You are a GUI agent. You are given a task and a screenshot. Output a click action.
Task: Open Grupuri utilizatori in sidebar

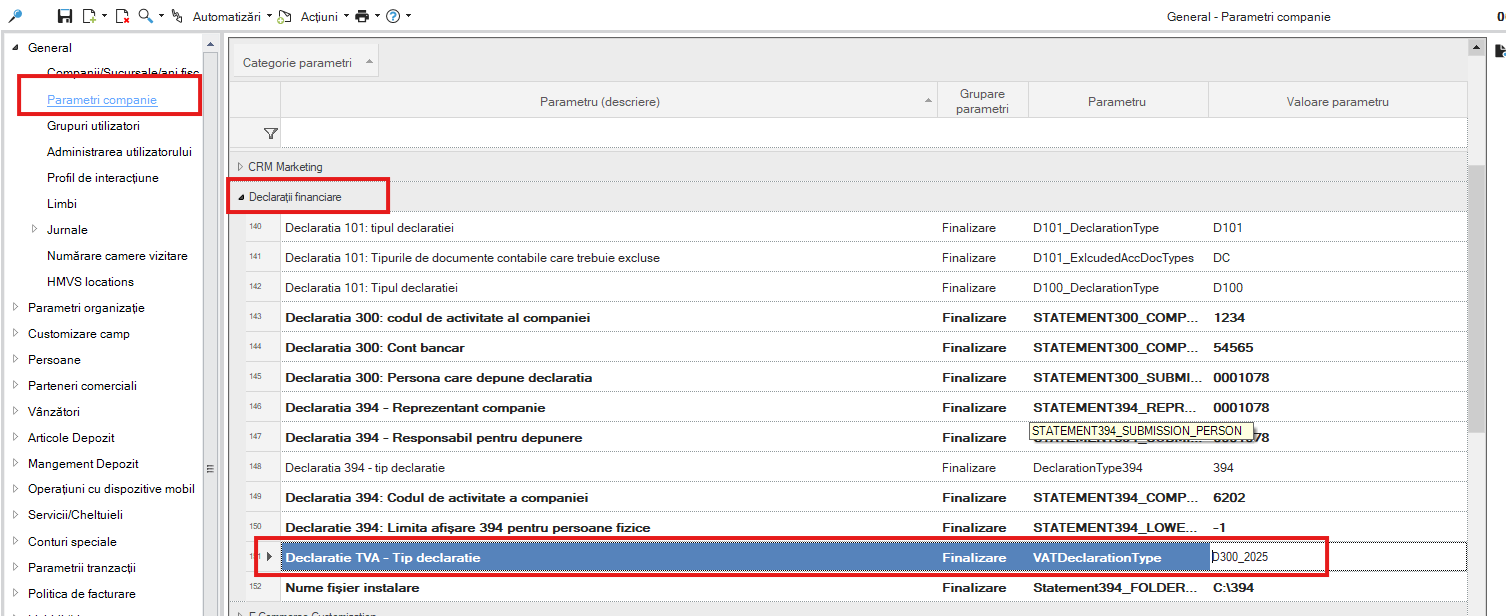tap(93, 126)
